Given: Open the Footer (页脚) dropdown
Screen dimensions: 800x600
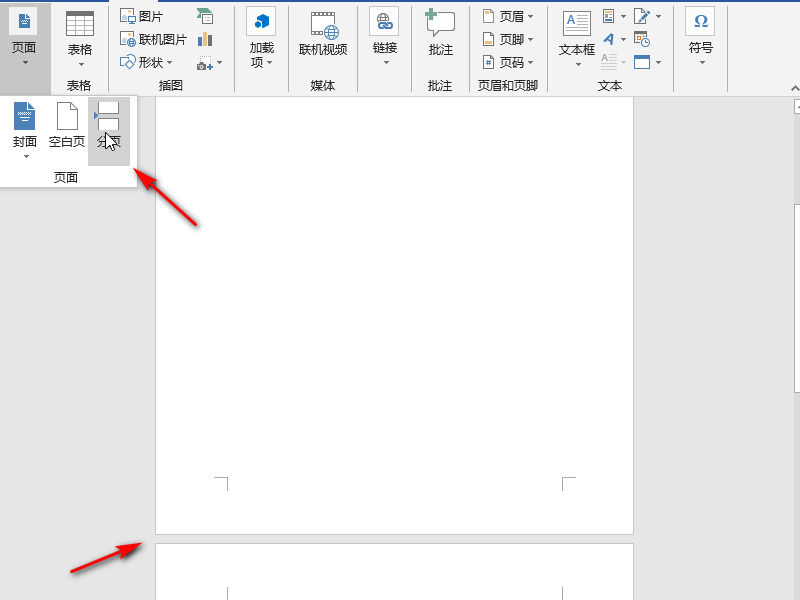Looking at the screenshot, I should pos(508,39).
